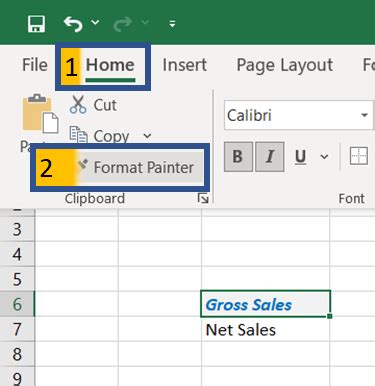Open the File tab
This screenshot has width=375, height=386.
click(35, 65)
